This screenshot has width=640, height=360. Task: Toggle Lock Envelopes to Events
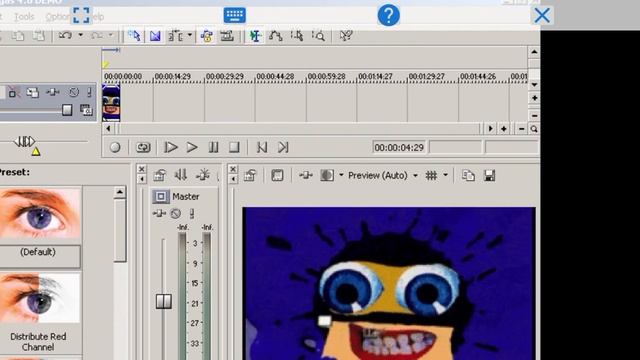207,36
